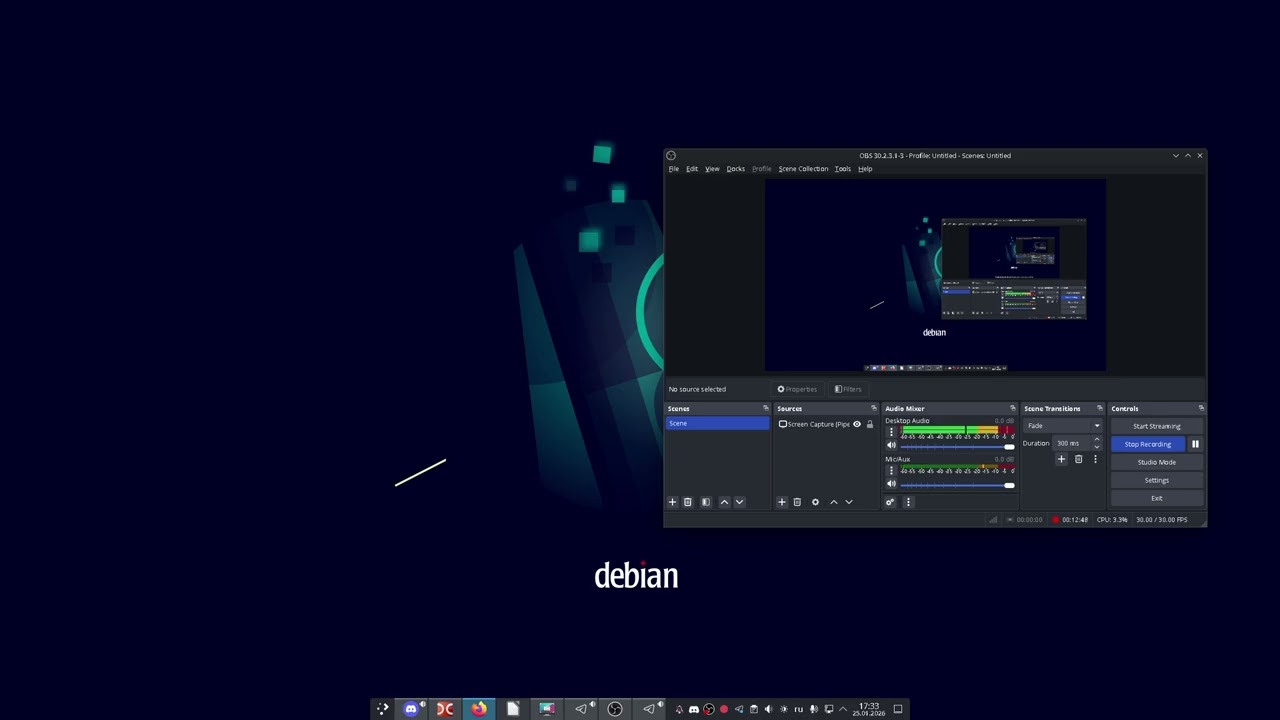Open scene filters icon in Scenes dock
The image size is (1280, 720).
pos(705,502)
